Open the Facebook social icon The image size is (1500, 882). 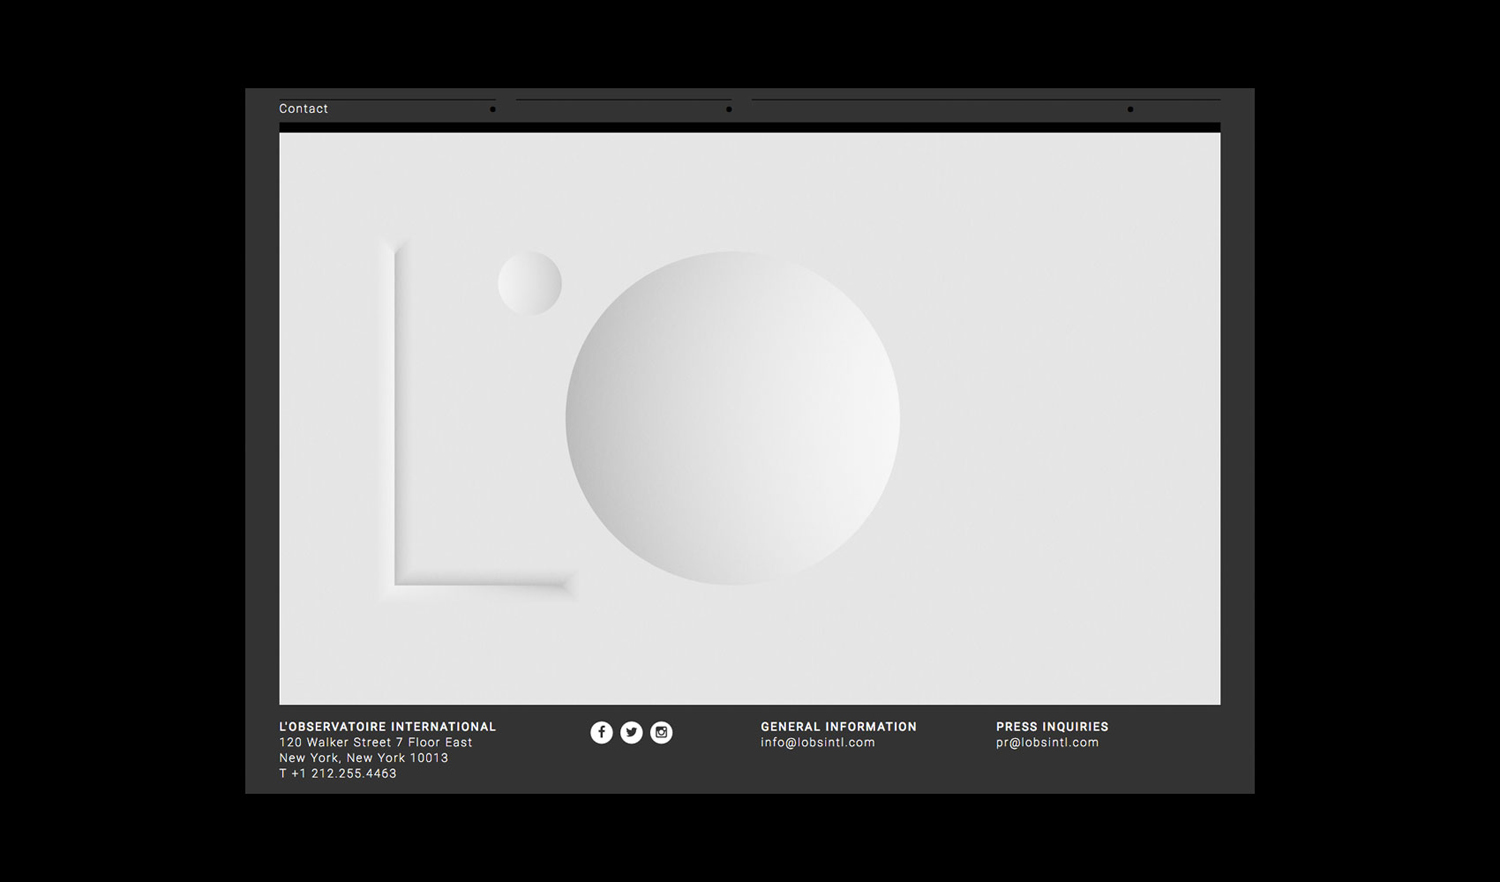point(601,733)
